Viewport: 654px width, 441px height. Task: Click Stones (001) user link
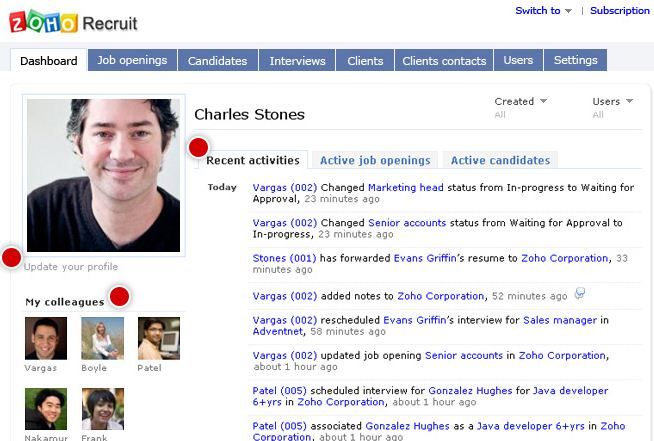coord(284,258)
